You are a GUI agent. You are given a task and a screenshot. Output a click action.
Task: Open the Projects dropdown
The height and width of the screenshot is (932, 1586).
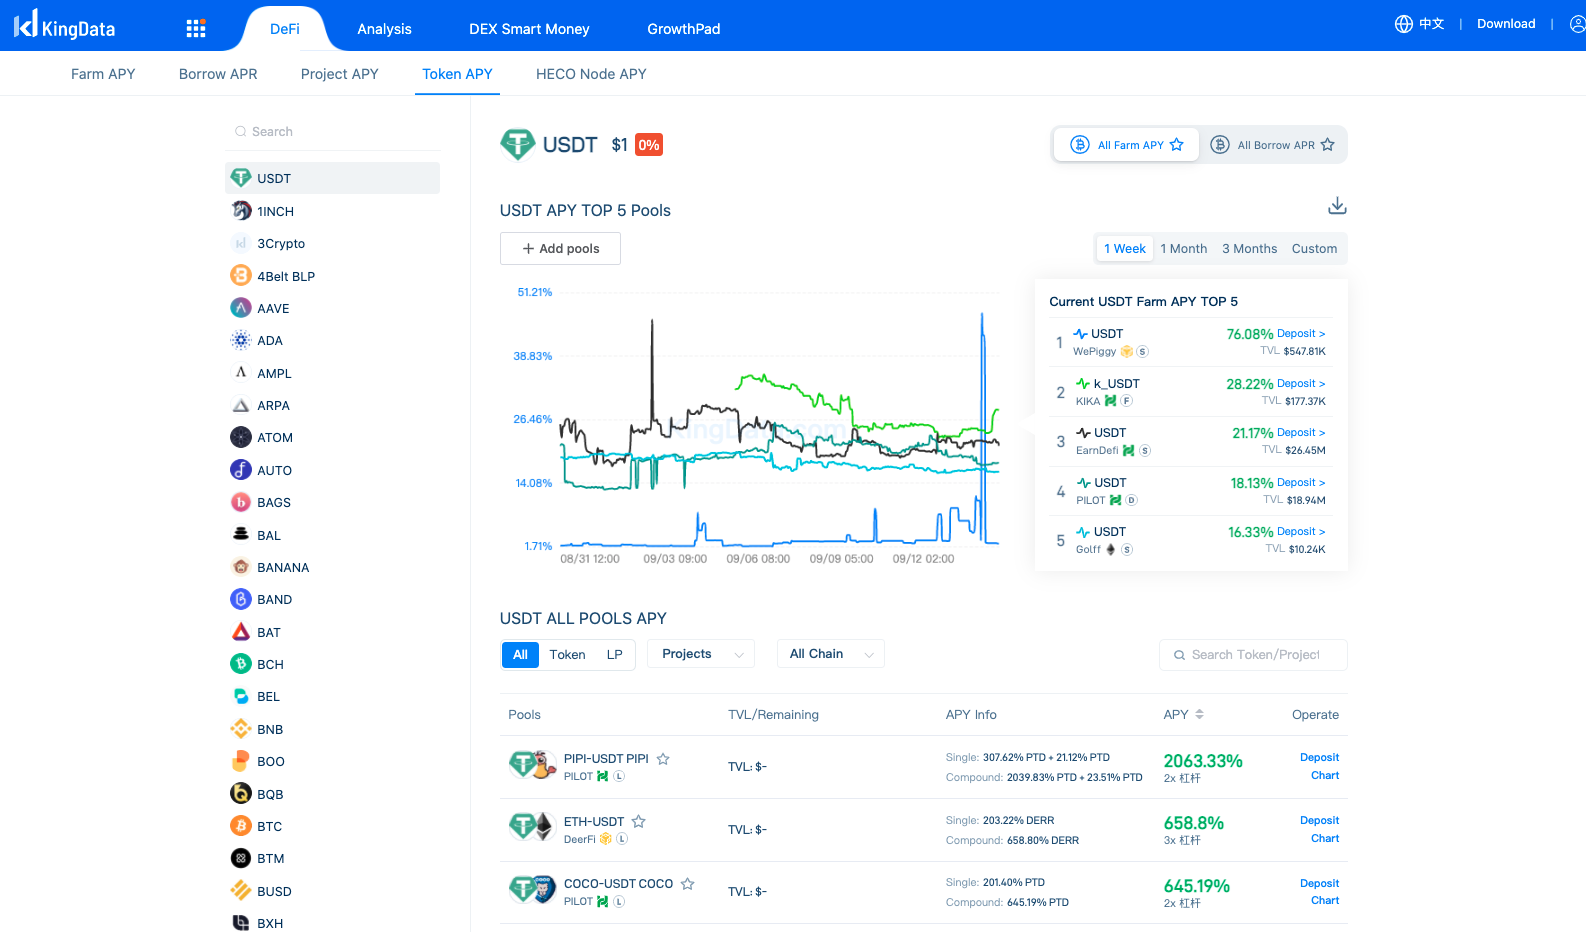(701, 654)
